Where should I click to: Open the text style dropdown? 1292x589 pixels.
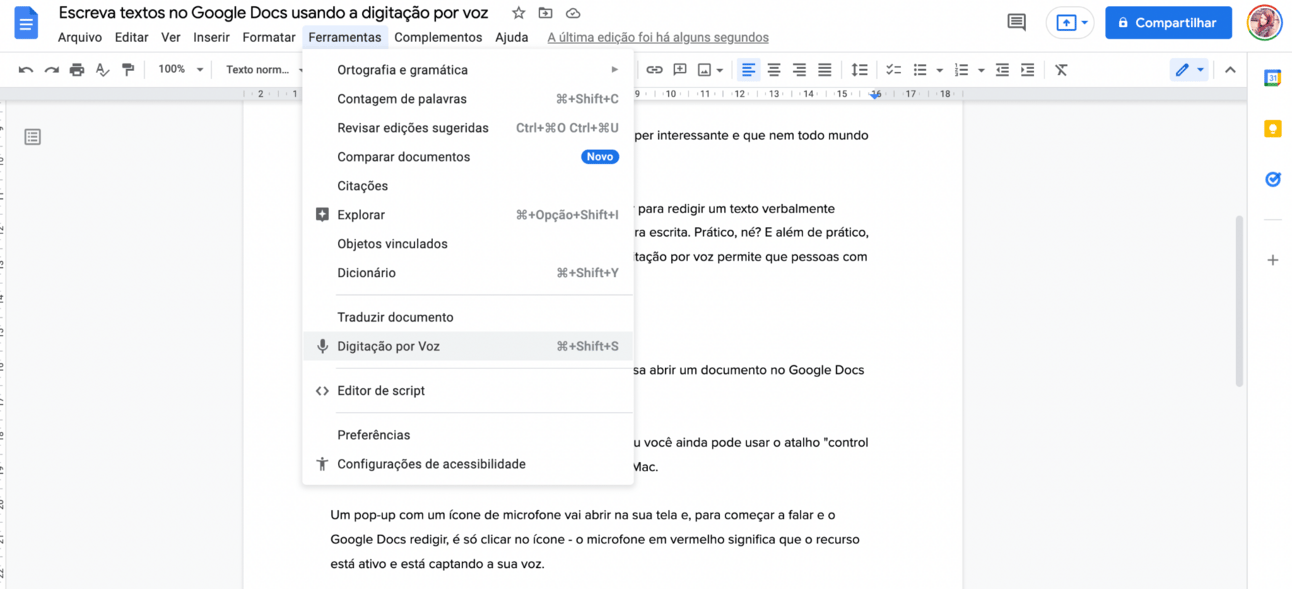click(263, 70)
